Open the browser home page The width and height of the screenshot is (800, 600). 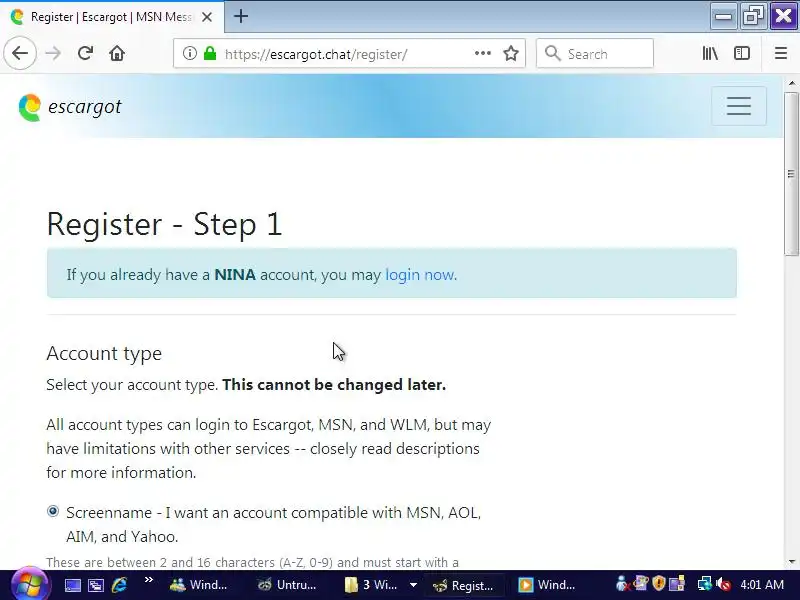coord(117,53)
